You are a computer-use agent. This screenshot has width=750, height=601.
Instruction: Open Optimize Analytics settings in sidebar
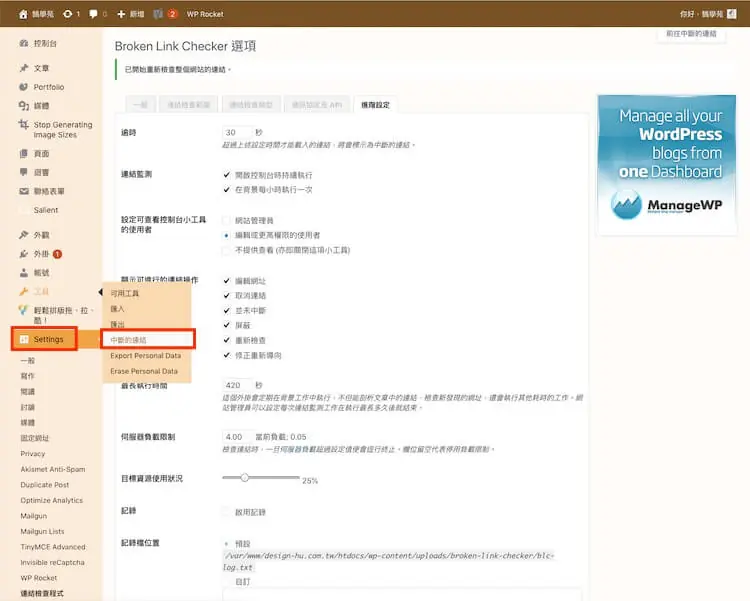click(x=52, y=500)
